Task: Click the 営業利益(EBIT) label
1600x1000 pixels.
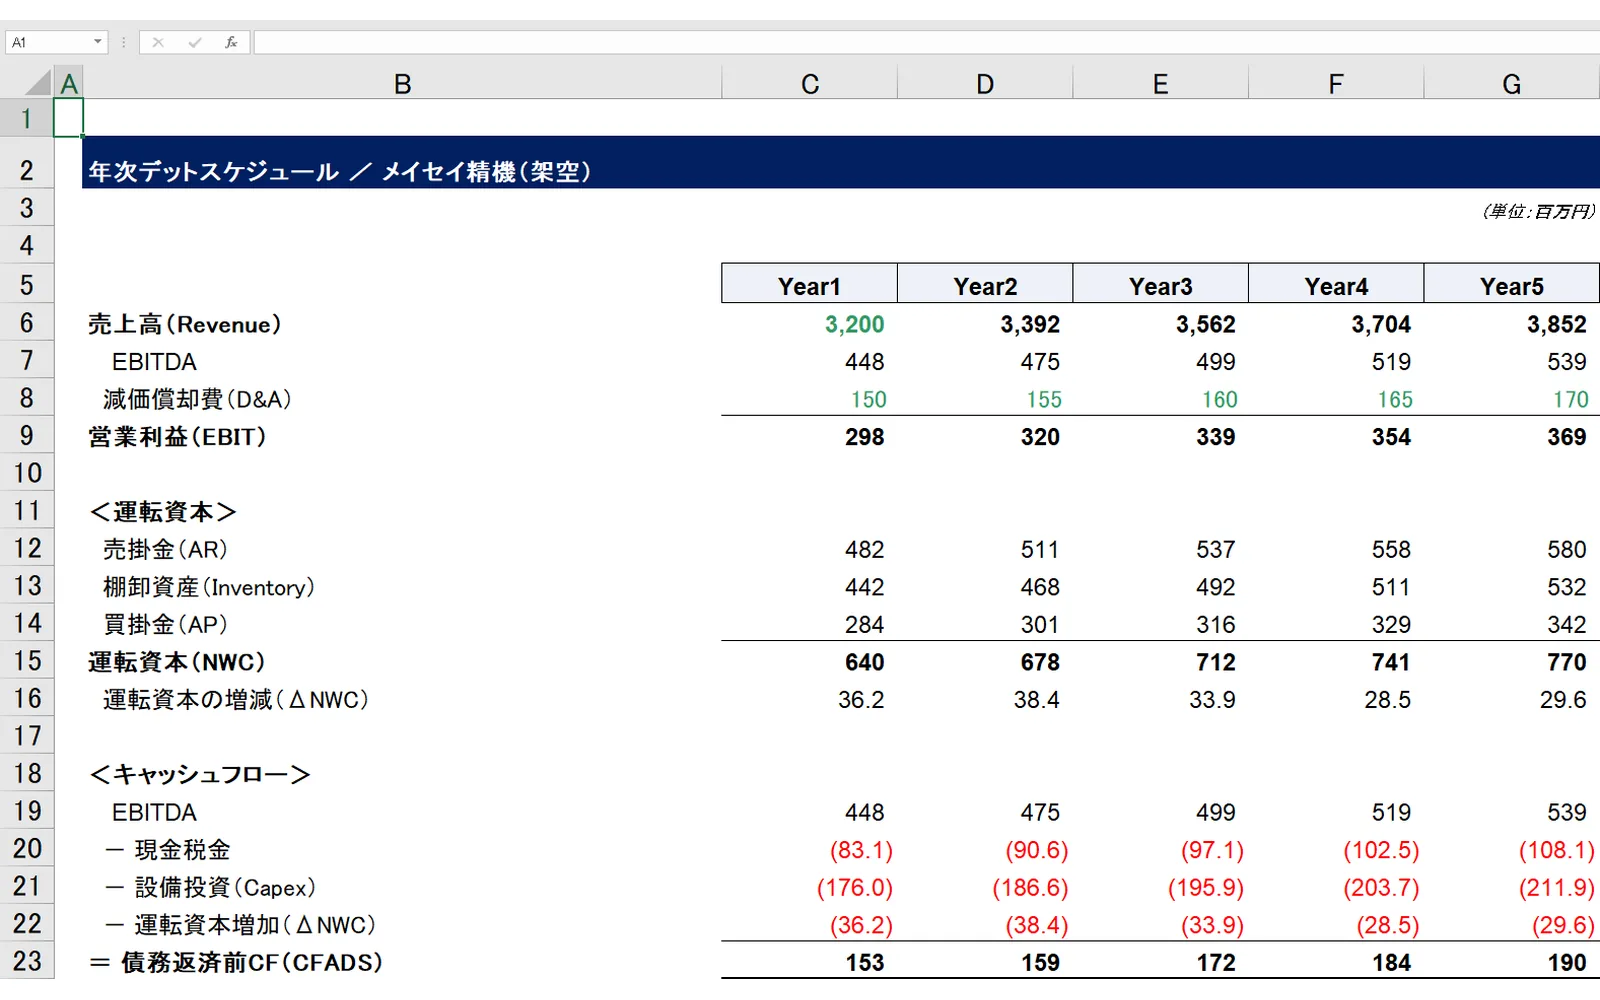Action: click(177, 437)
